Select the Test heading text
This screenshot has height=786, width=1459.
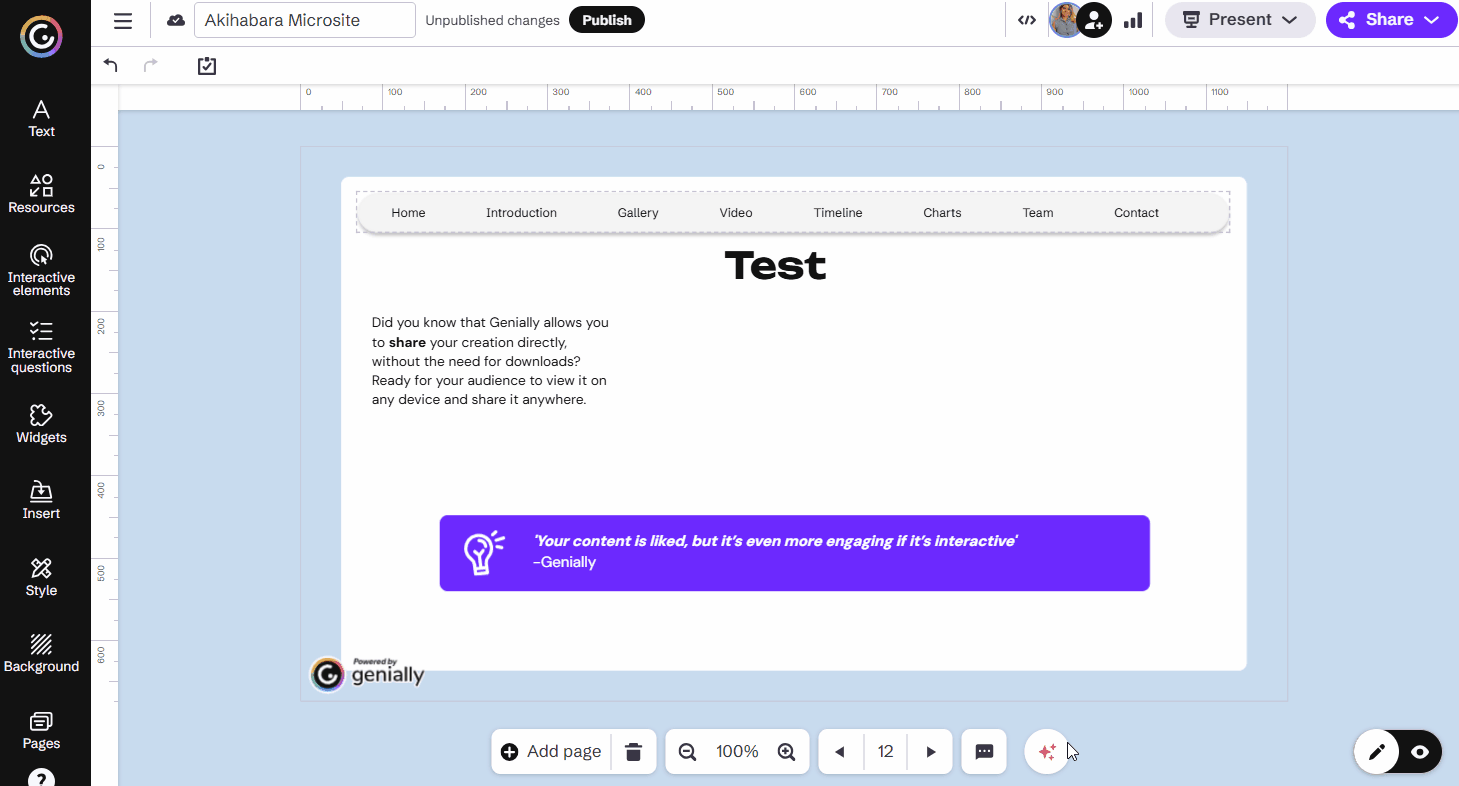775,266
